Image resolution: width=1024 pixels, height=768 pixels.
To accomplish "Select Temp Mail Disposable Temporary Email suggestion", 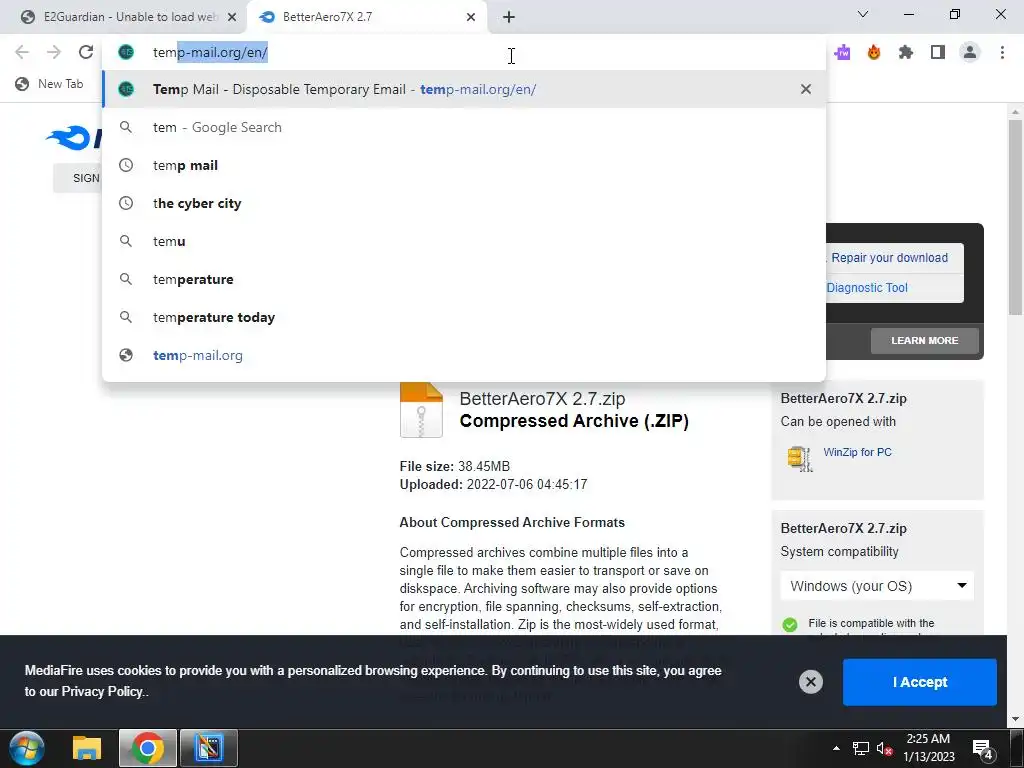I will (x=464, y=89).
